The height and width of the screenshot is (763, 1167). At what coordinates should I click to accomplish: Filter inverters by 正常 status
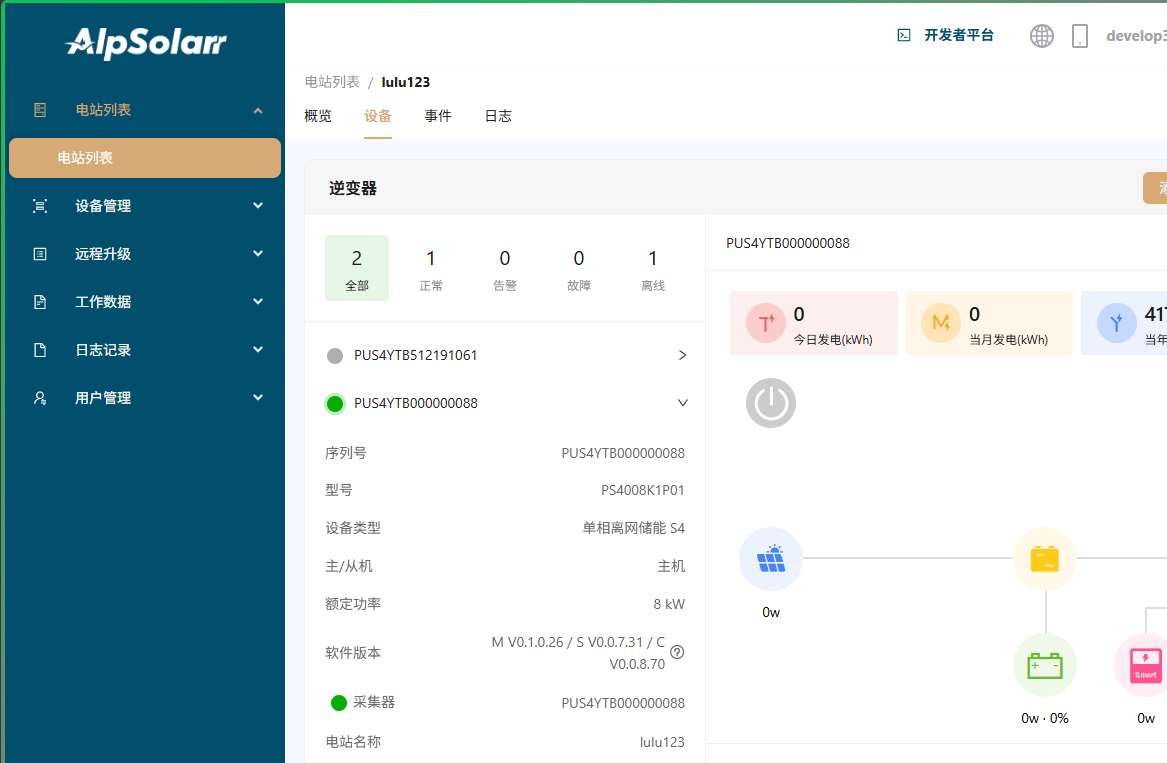click(431, 268)
